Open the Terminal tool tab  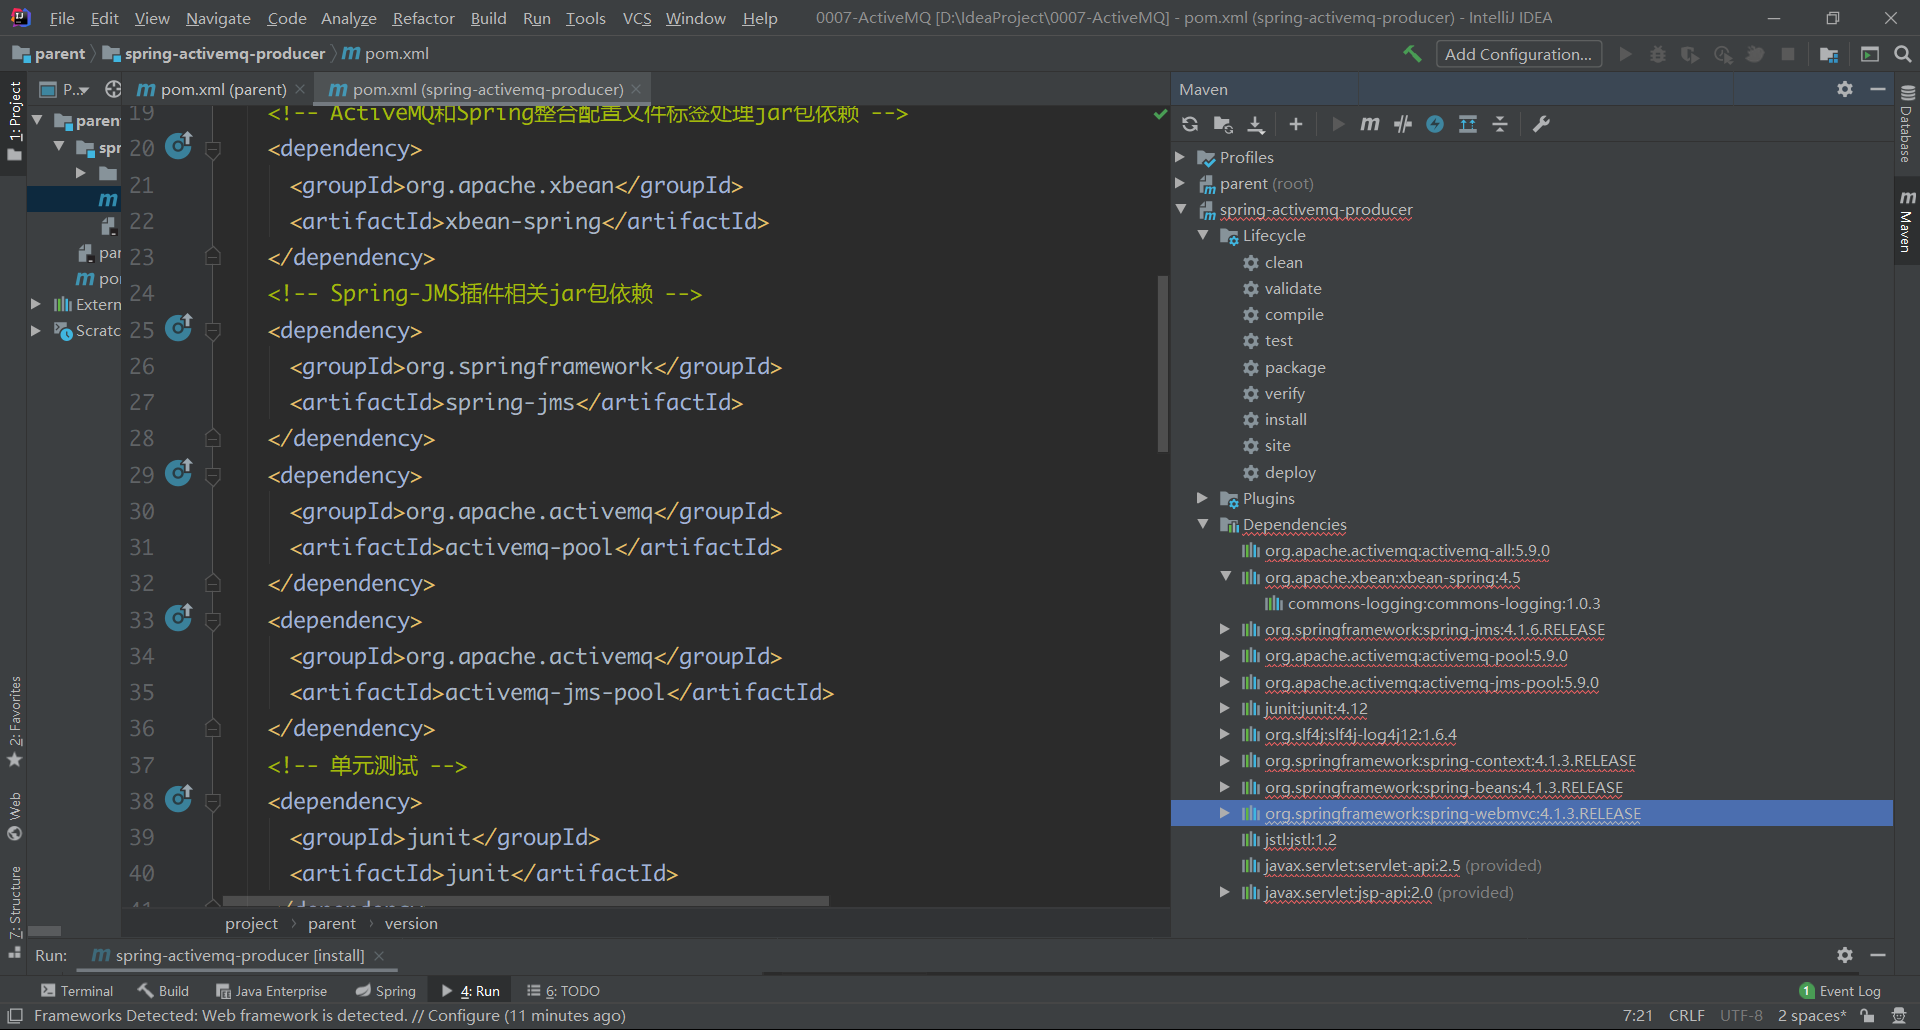point(77,991)
